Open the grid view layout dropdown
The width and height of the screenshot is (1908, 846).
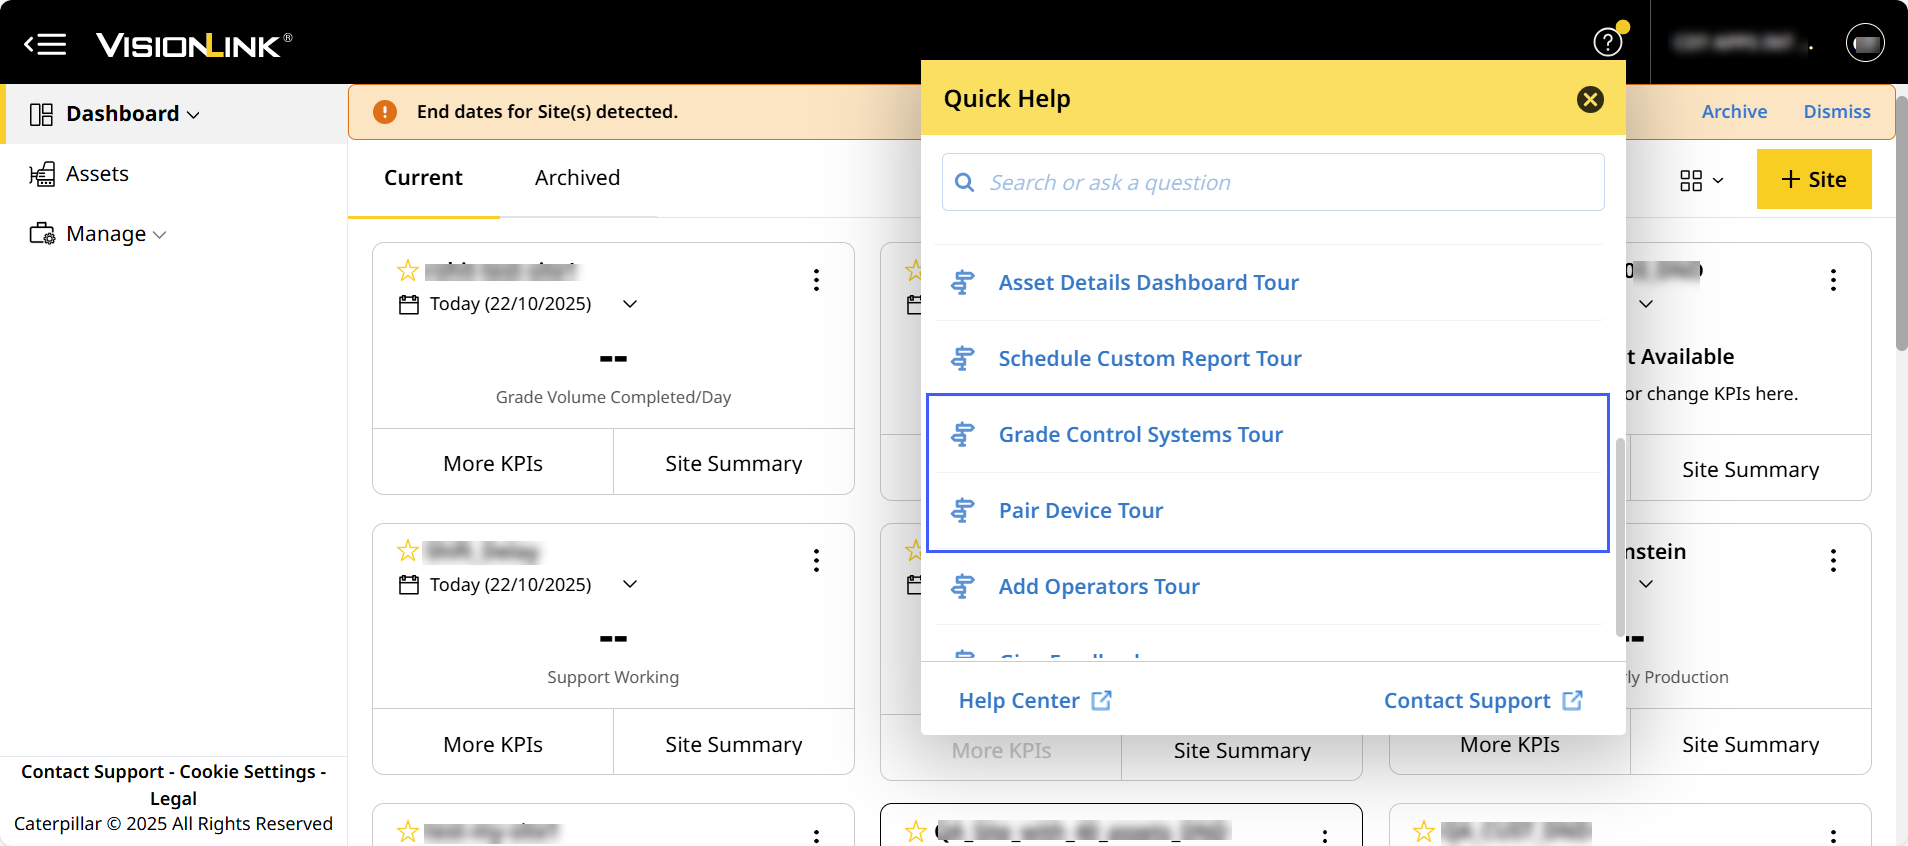coord(1701,180)
